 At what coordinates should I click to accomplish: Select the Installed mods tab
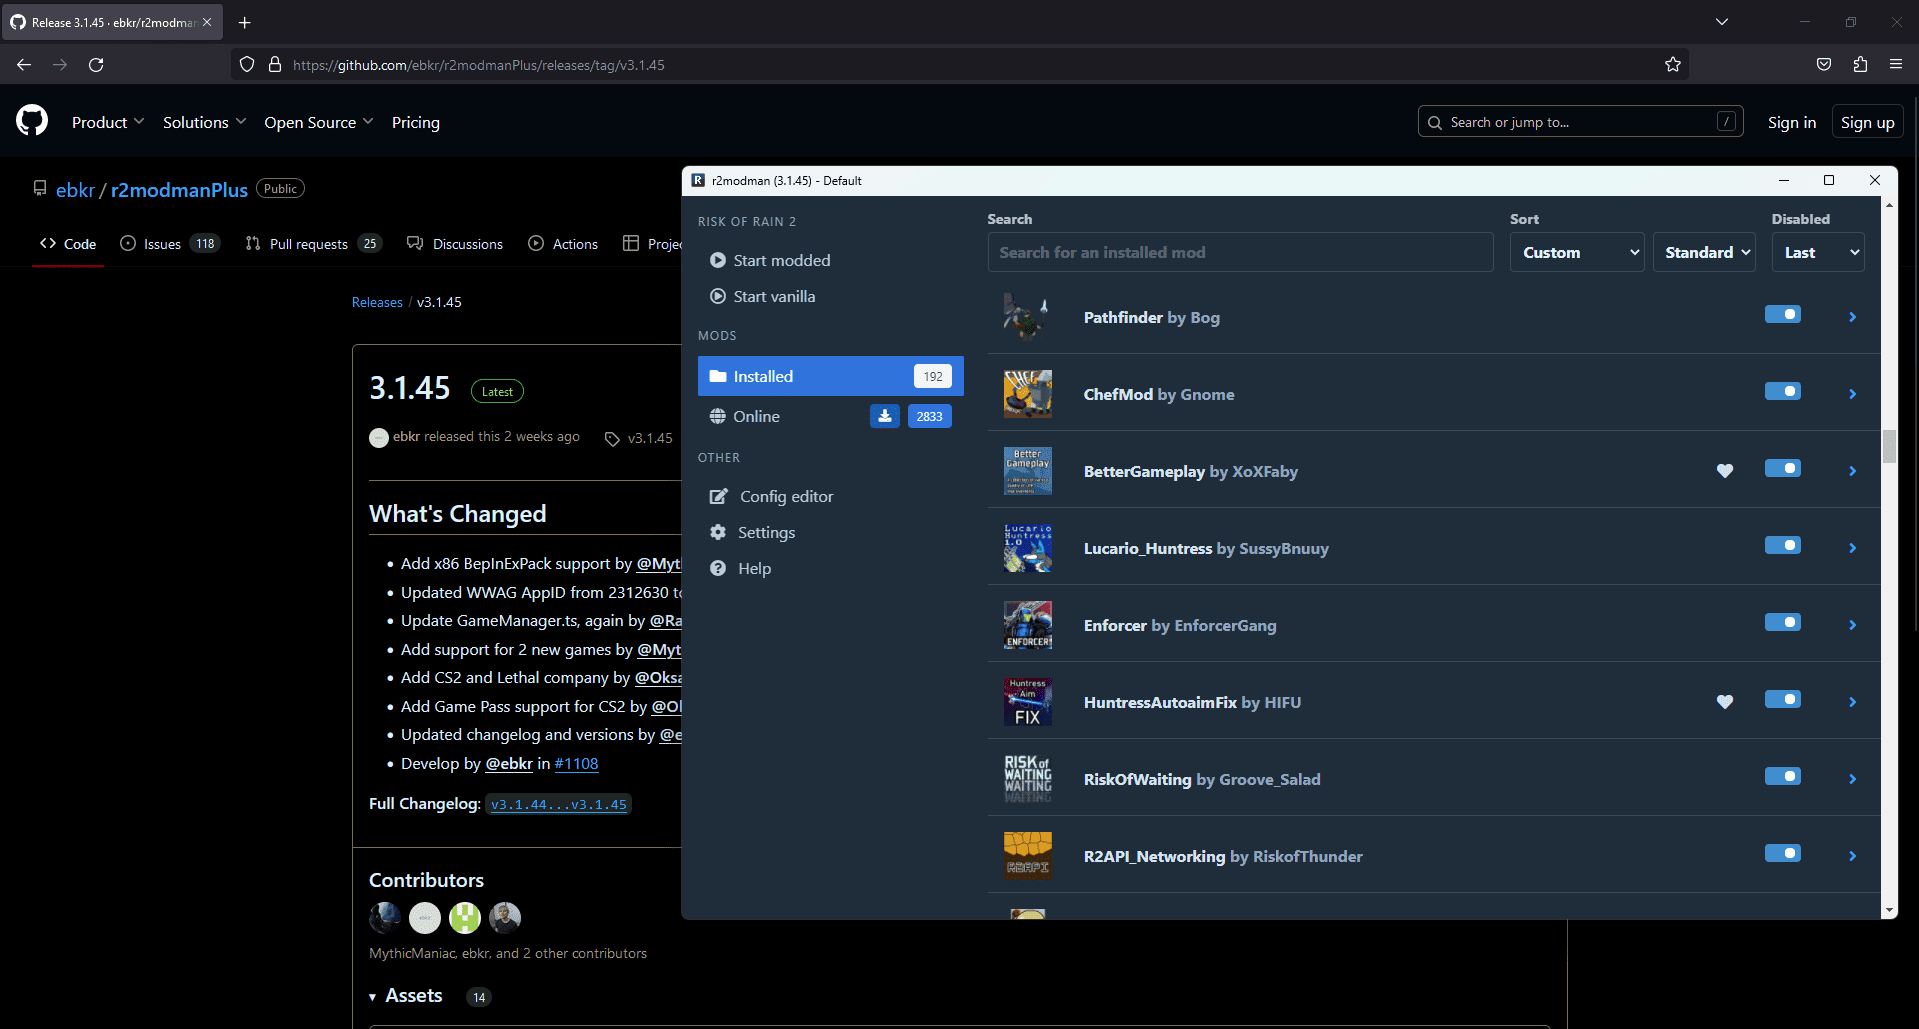830,376
